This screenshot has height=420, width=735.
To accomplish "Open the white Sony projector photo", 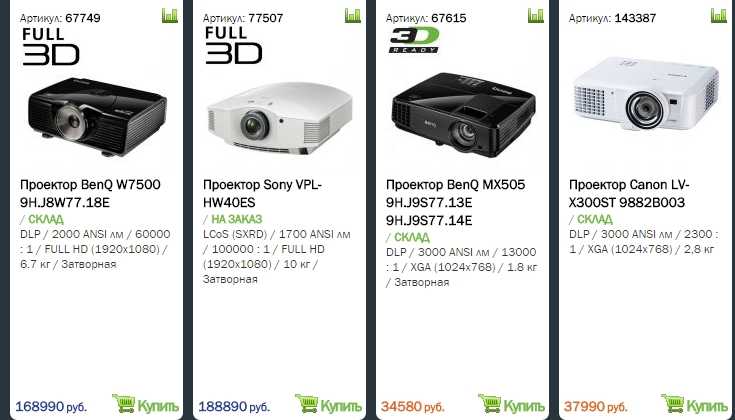I will 279,118.
